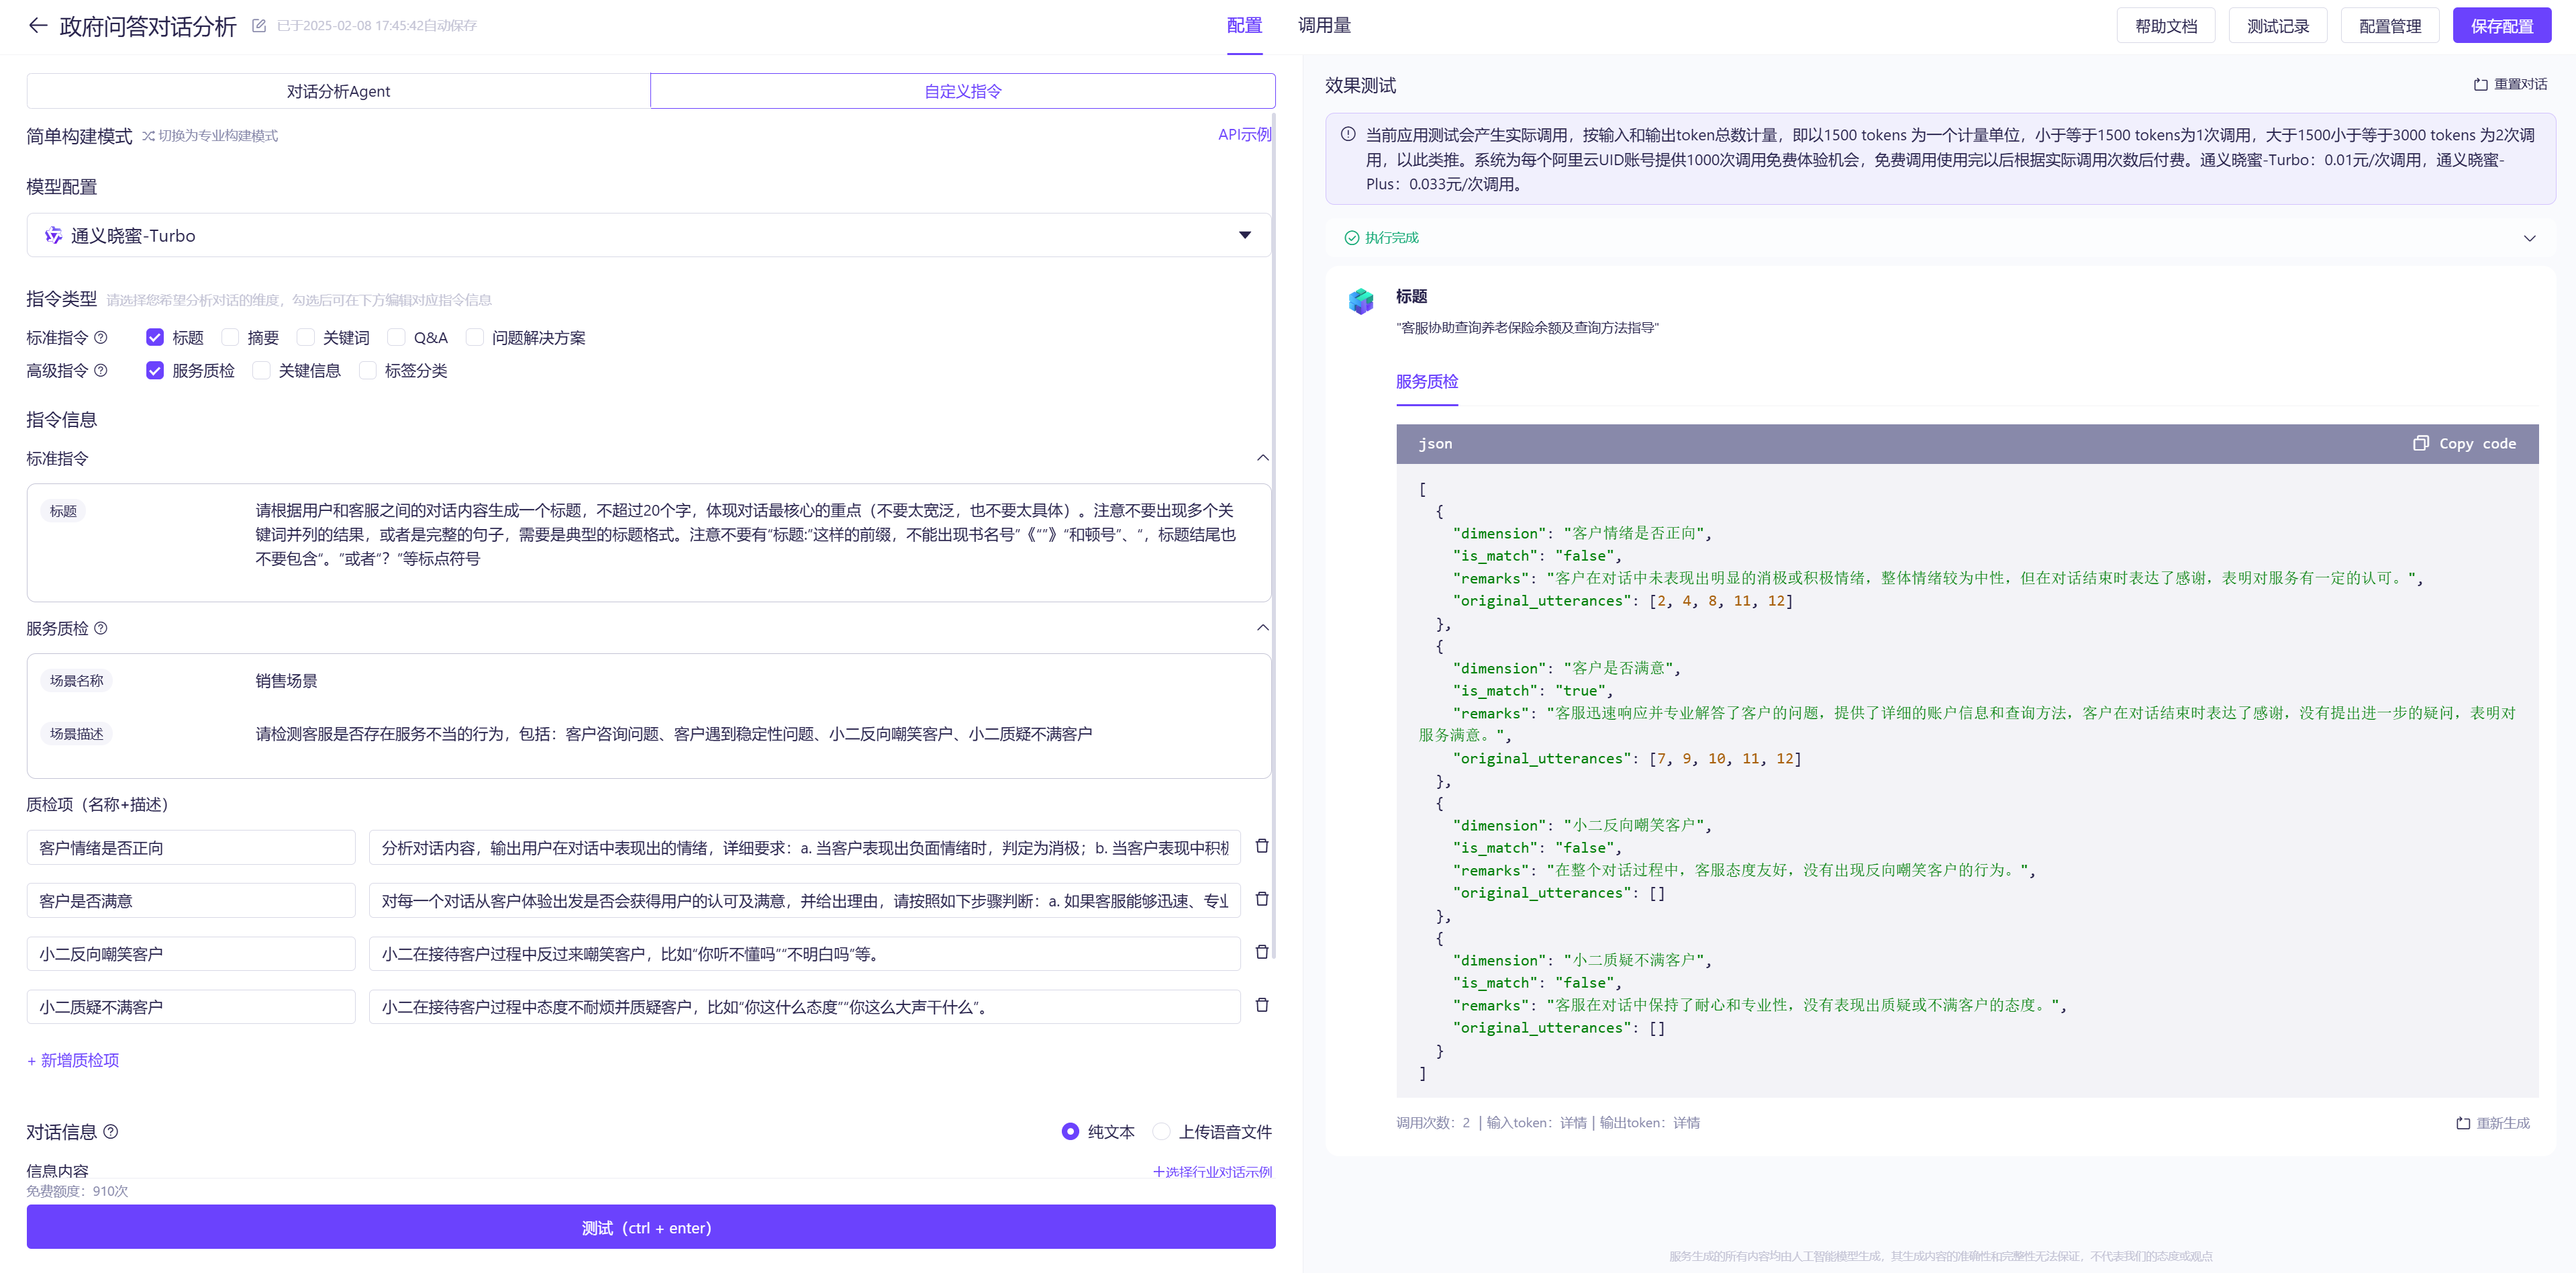The height and width of the screenshot is (1273, 2576).
Task: Click the Copy code icon
Action: [x=2420, y=443]
